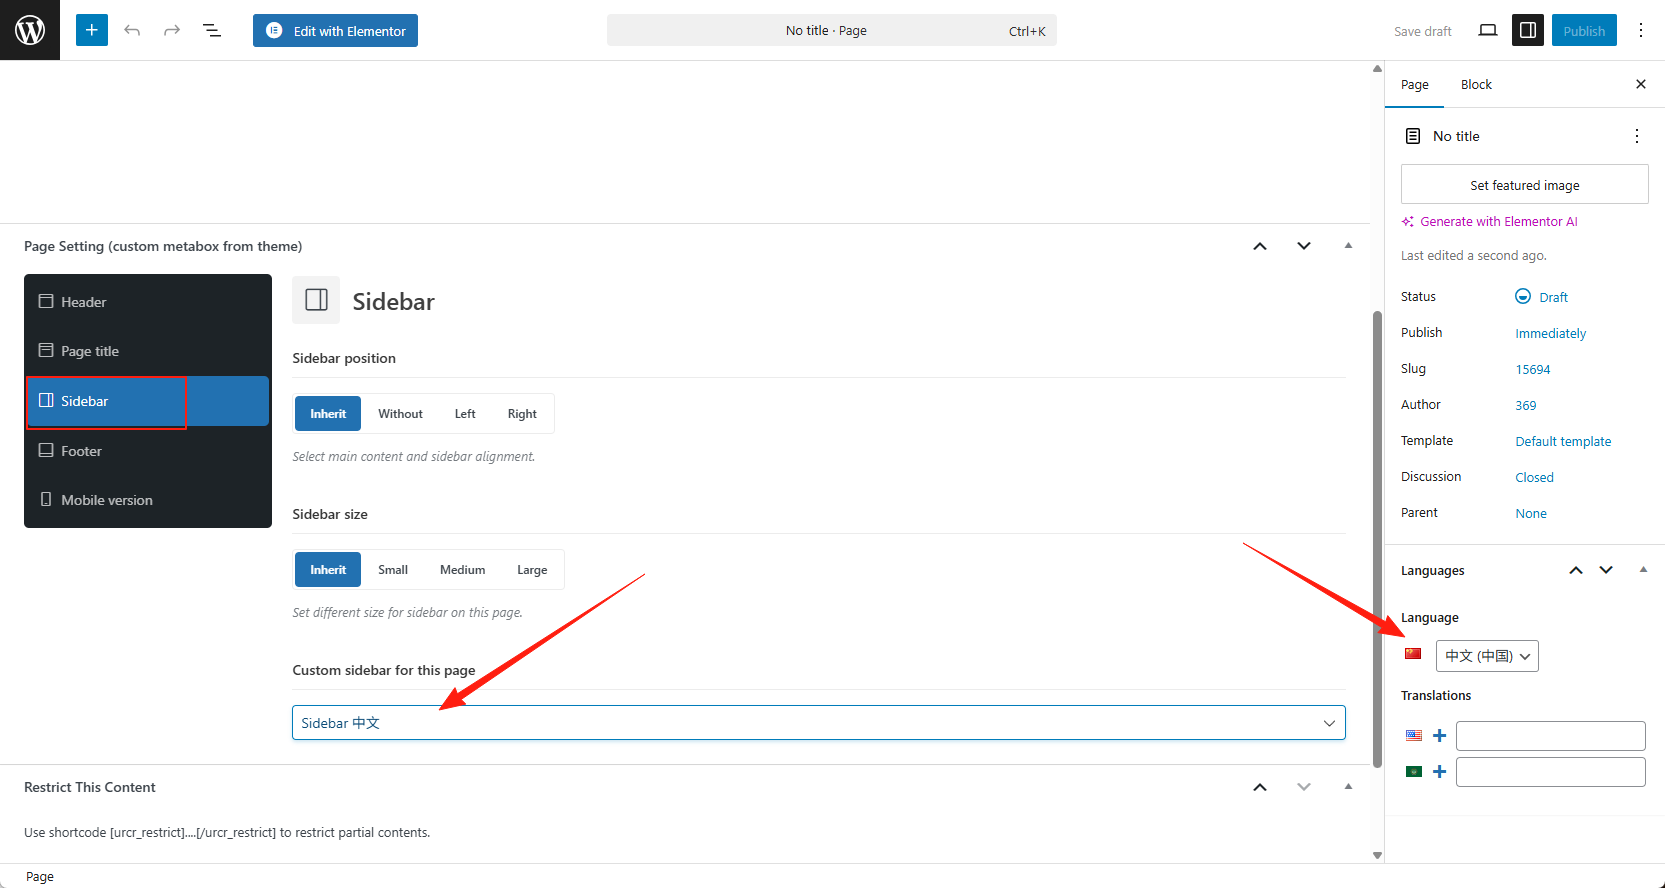Click the main editor vertical scrollbar

1377,539
